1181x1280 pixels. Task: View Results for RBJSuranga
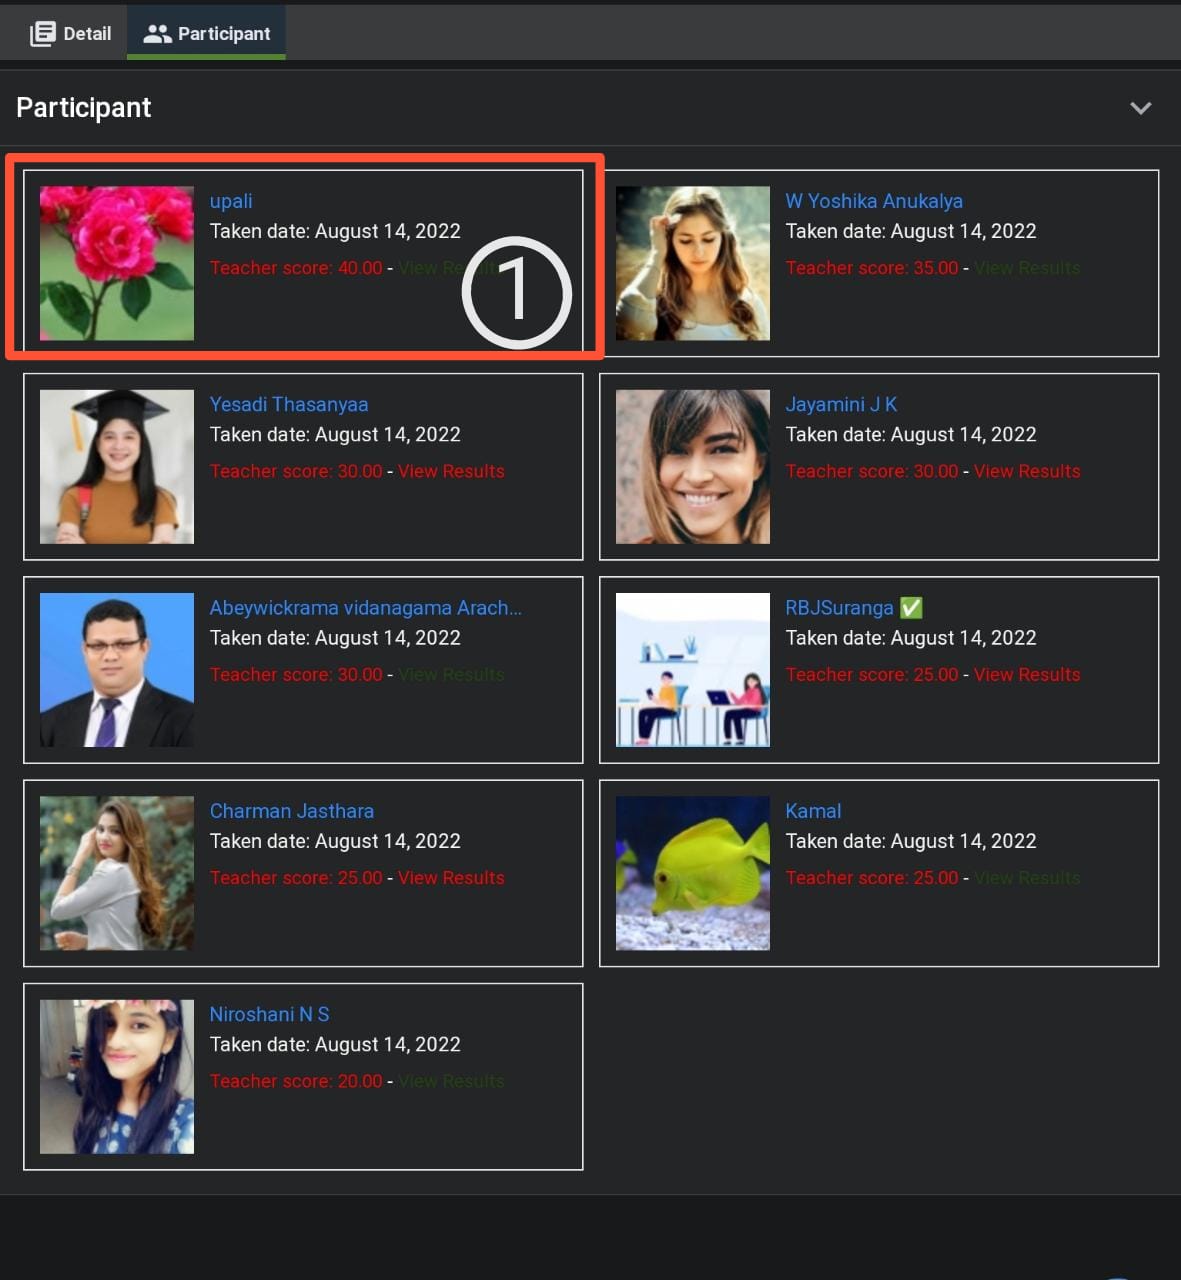[x=1026, y=675]
